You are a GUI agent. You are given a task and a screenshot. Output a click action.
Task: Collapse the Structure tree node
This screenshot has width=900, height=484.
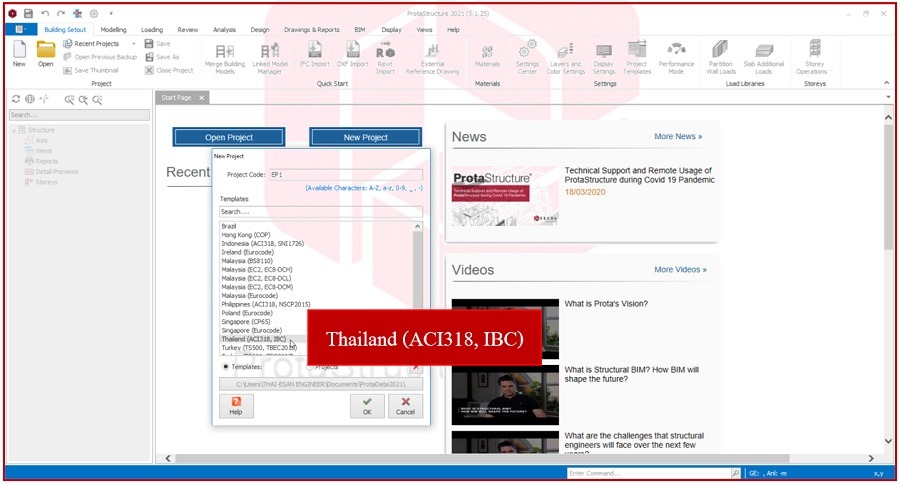coord(14,130)
